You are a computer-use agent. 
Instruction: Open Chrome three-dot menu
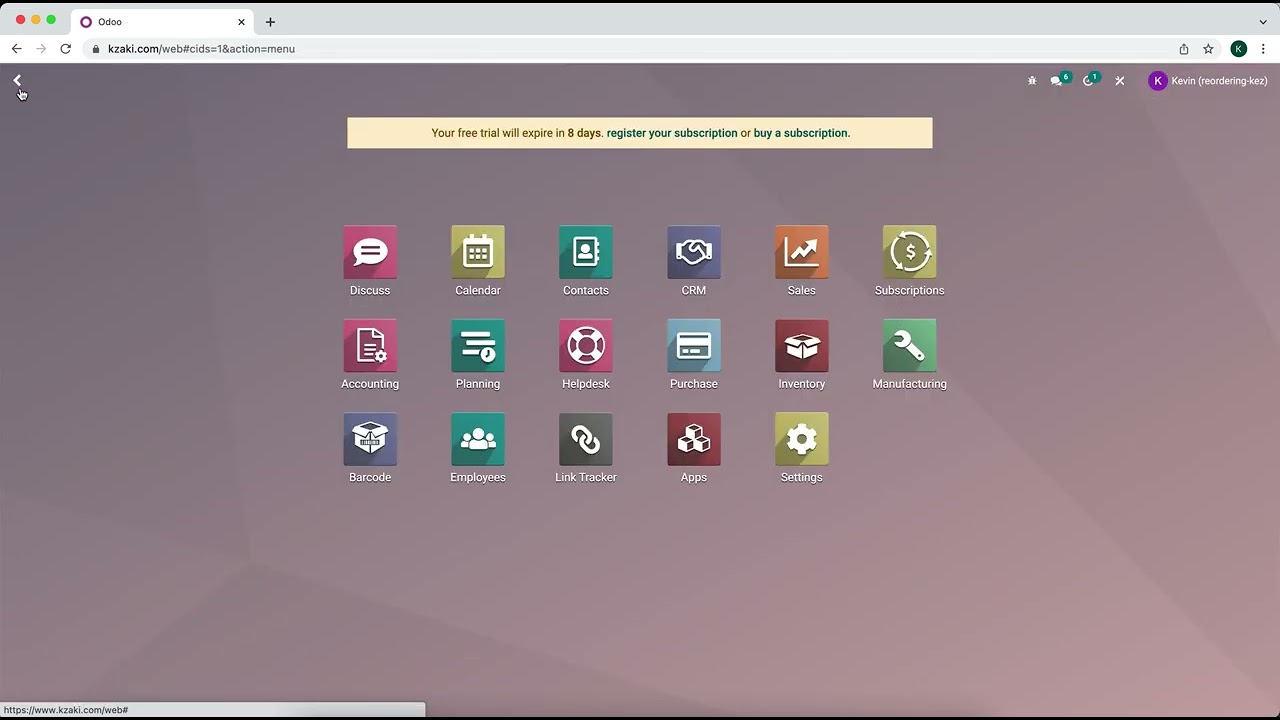pyautogui.click(x=1263, y=49)
